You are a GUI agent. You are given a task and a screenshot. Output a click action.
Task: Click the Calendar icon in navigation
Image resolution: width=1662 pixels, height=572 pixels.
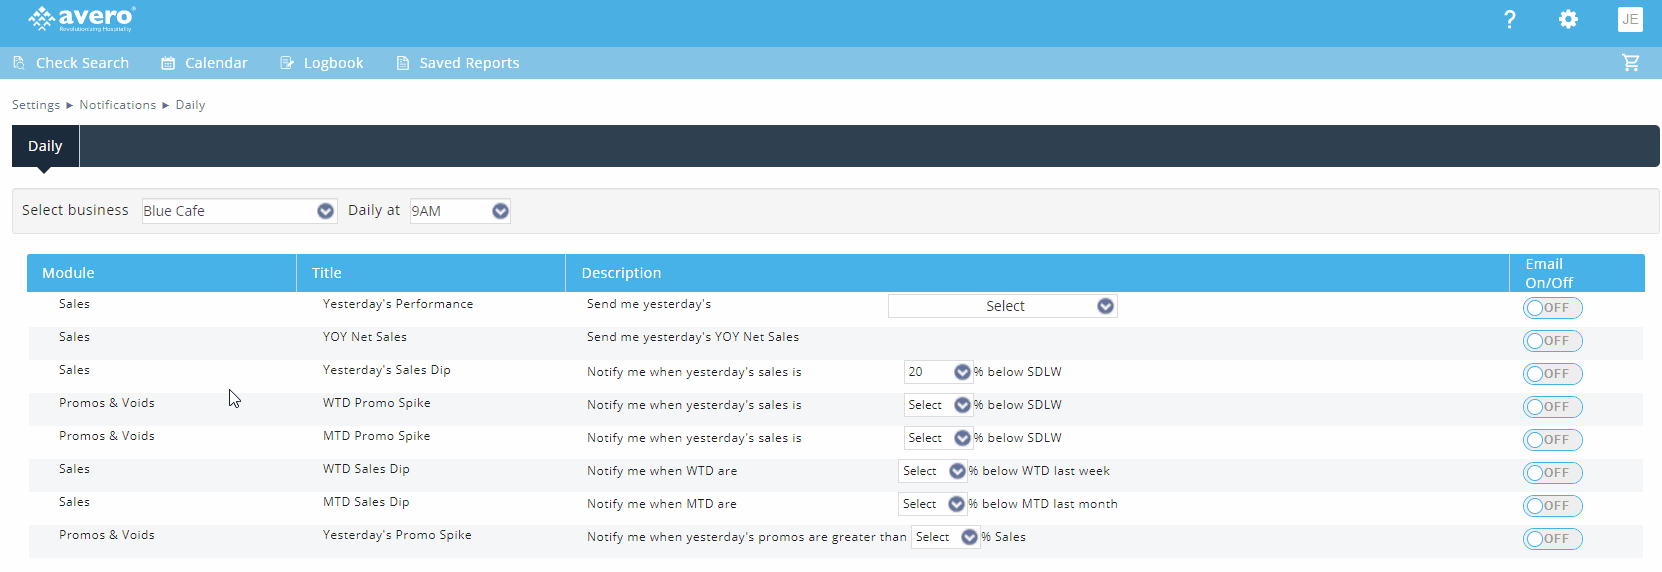coord(168,63)
